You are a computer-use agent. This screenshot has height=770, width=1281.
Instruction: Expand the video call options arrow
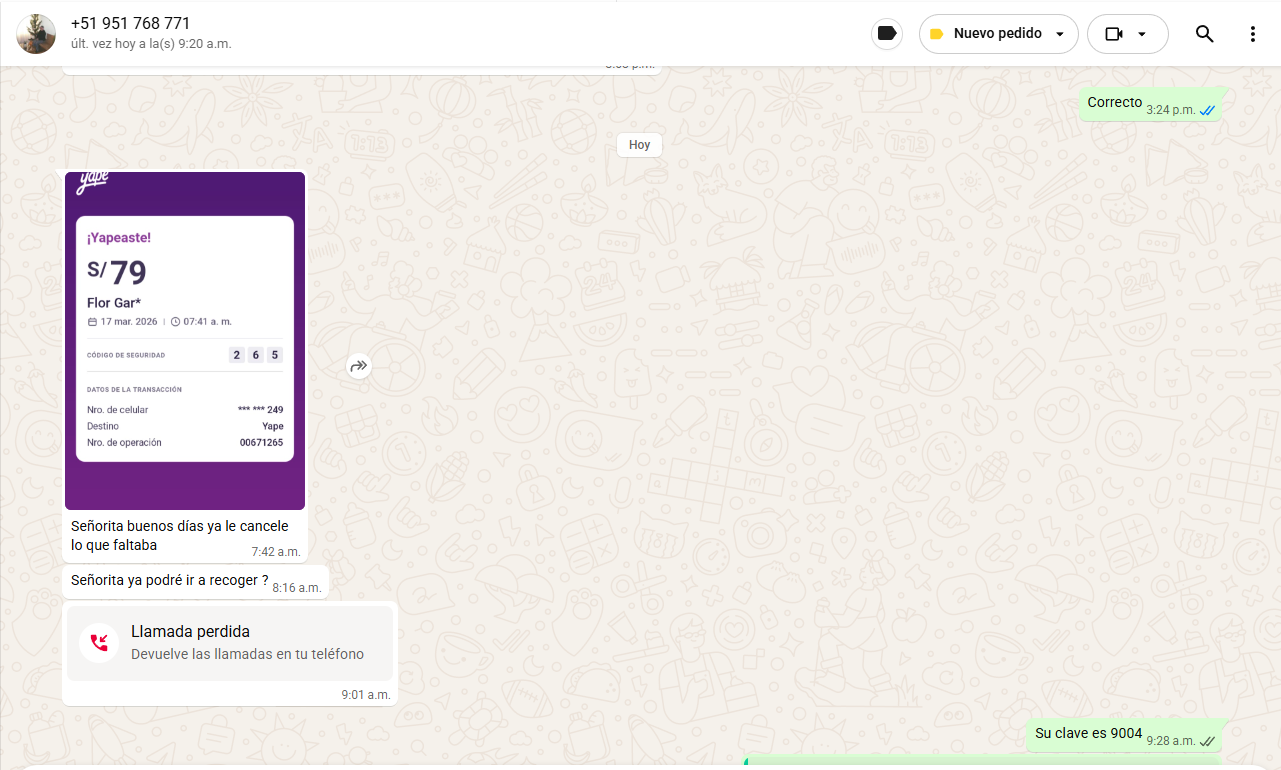[x=1141, y=34]
